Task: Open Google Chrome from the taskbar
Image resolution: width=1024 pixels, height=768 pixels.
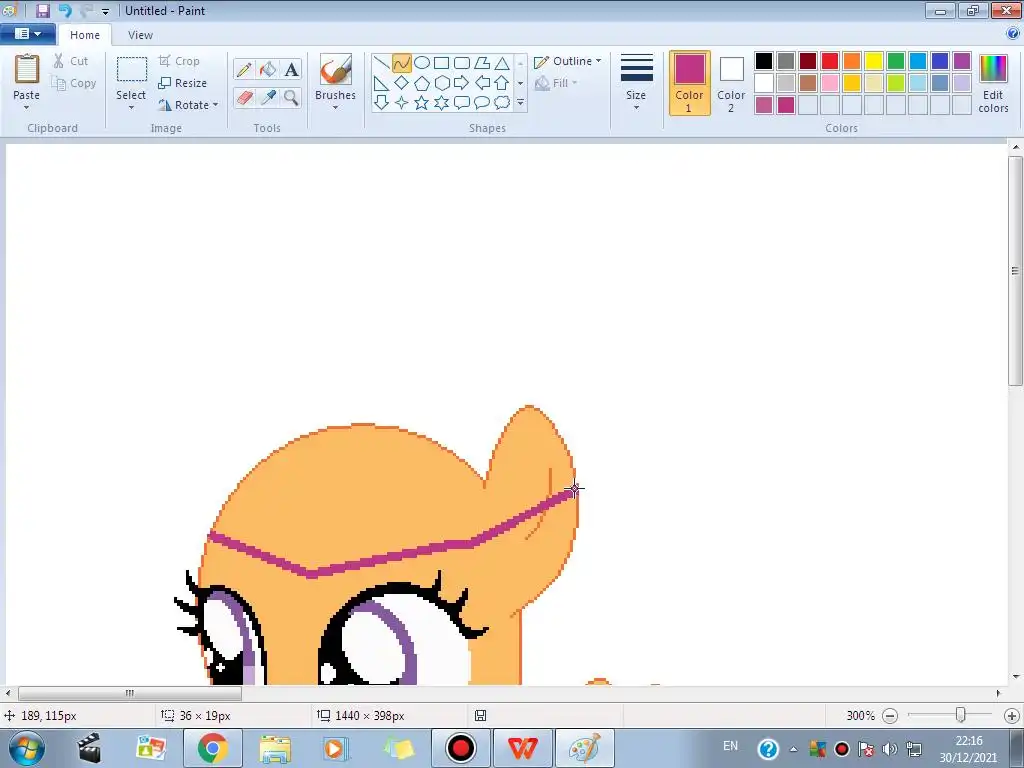Action: (x=213, y=748)
